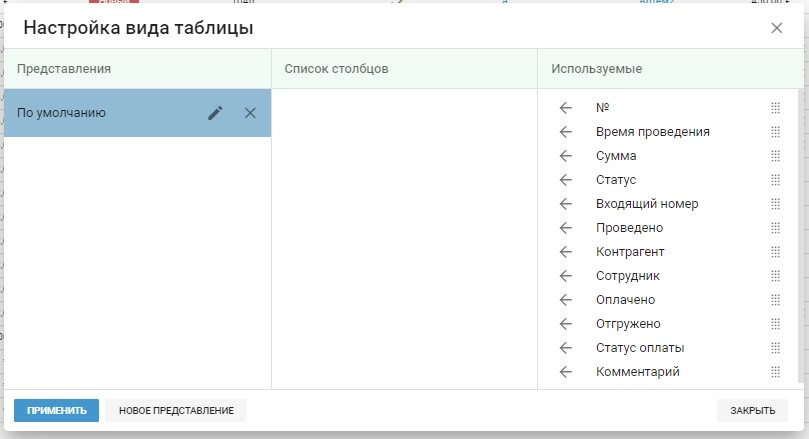Click left arrow for Отгружено column

click(566, 324)
